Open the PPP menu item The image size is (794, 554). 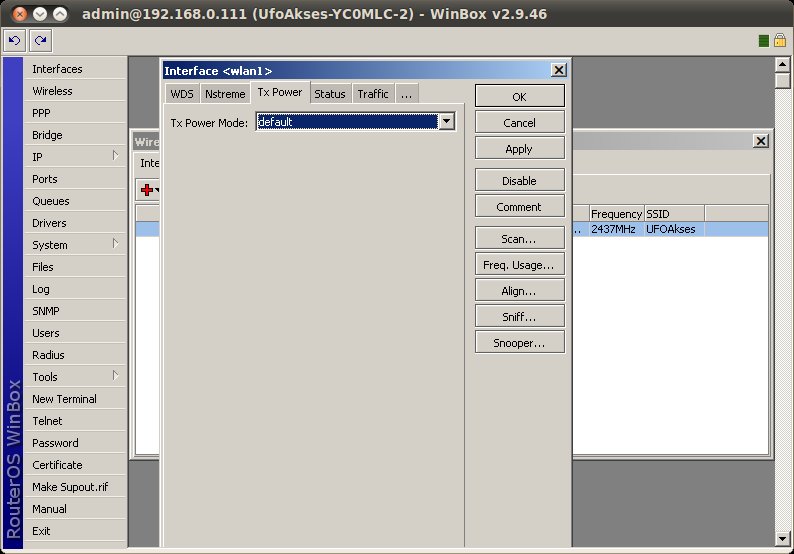[x=75, y=112]
